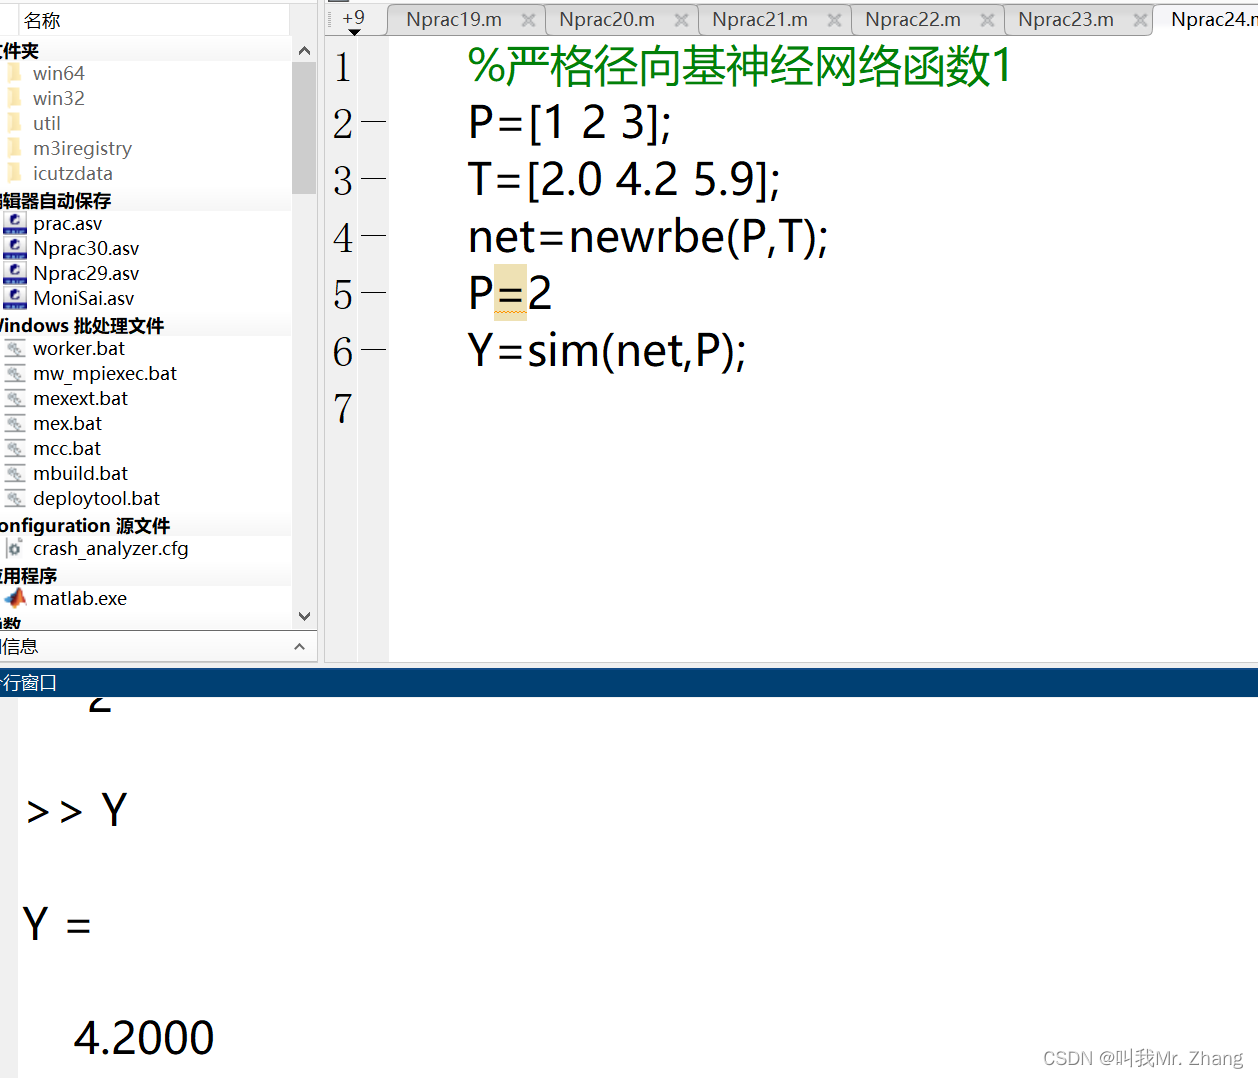Collapse the 信息 panel chevron
1258x1078 pixels.
coord(299,646)
